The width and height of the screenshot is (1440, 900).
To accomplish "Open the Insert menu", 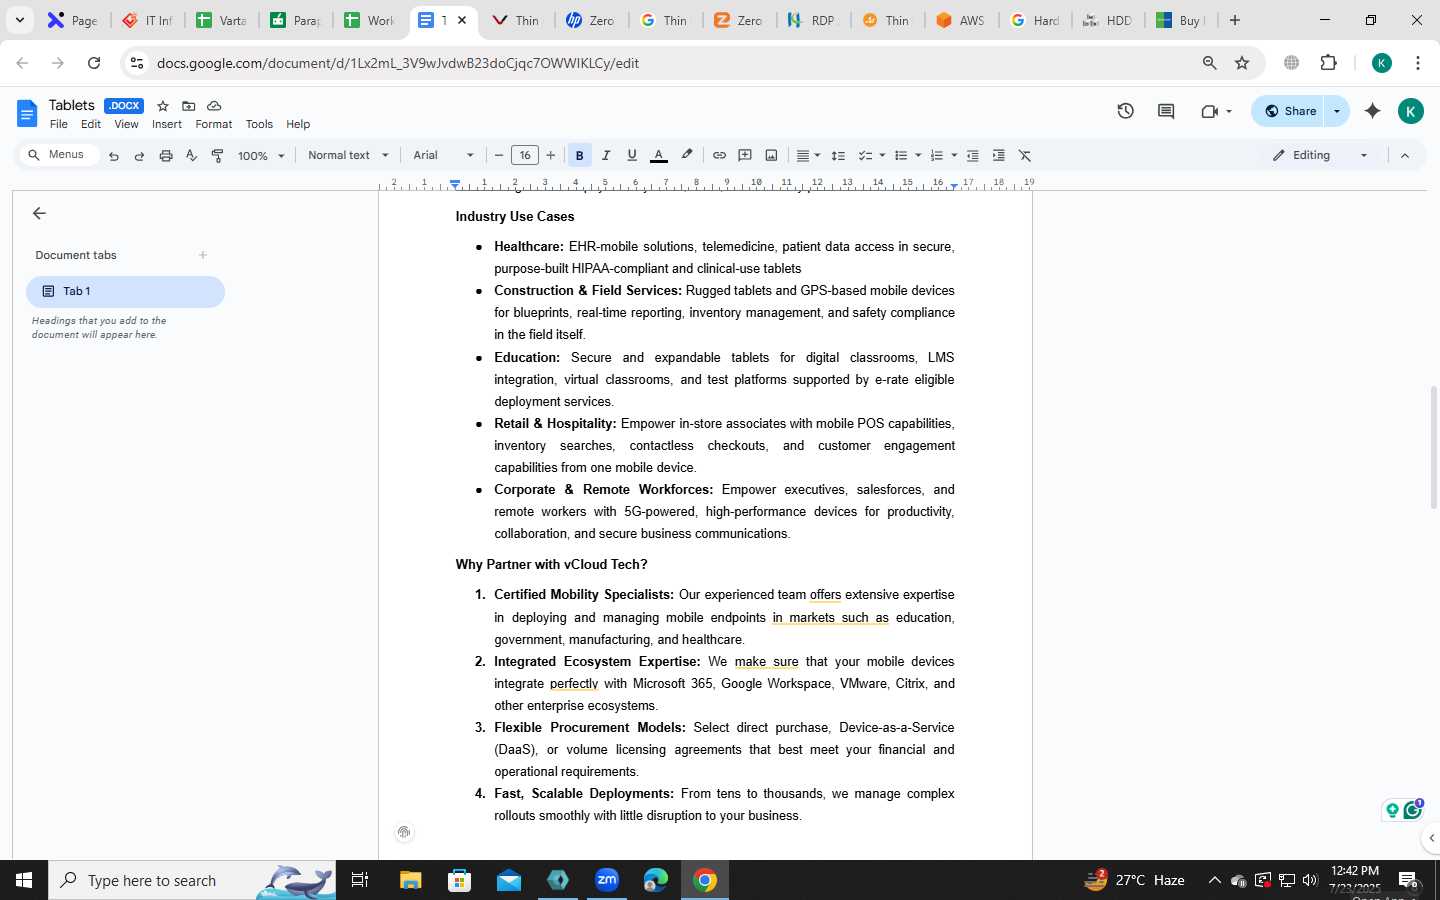I will coord(167,125).
